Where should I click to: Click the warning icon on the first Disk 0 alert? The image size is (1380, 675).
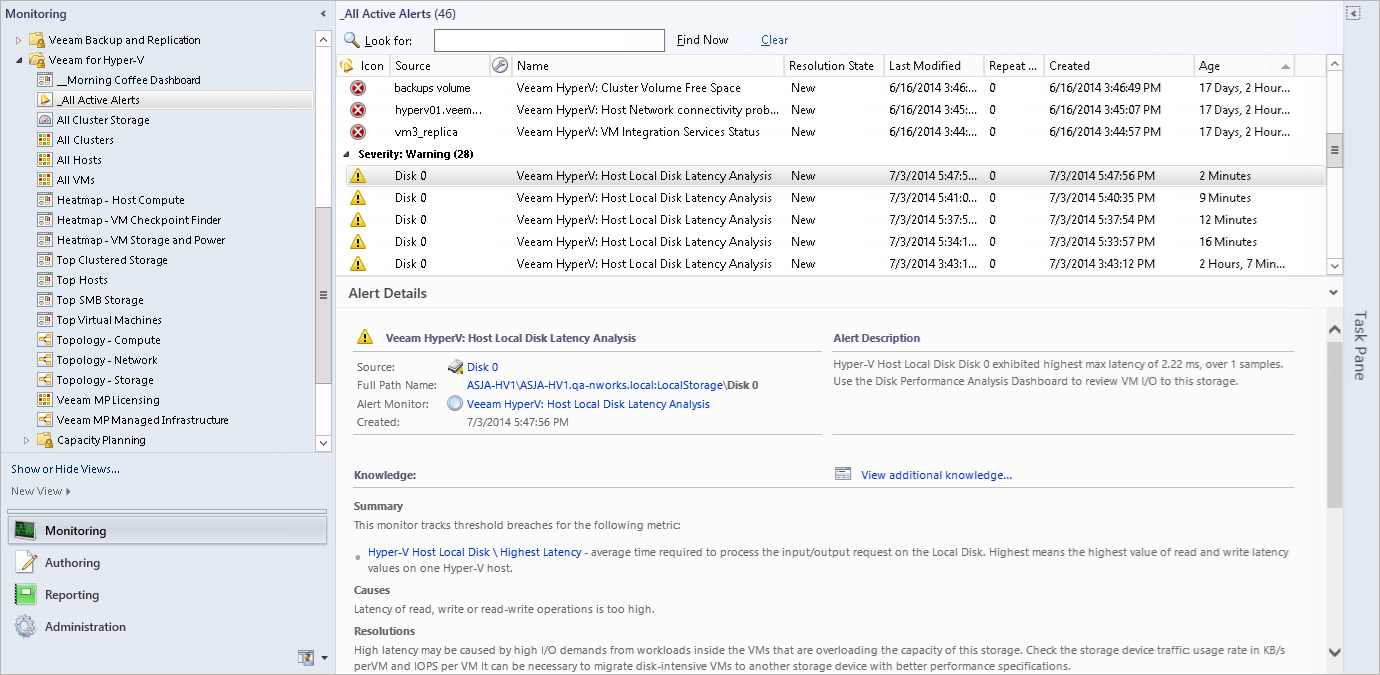(357, 175)
